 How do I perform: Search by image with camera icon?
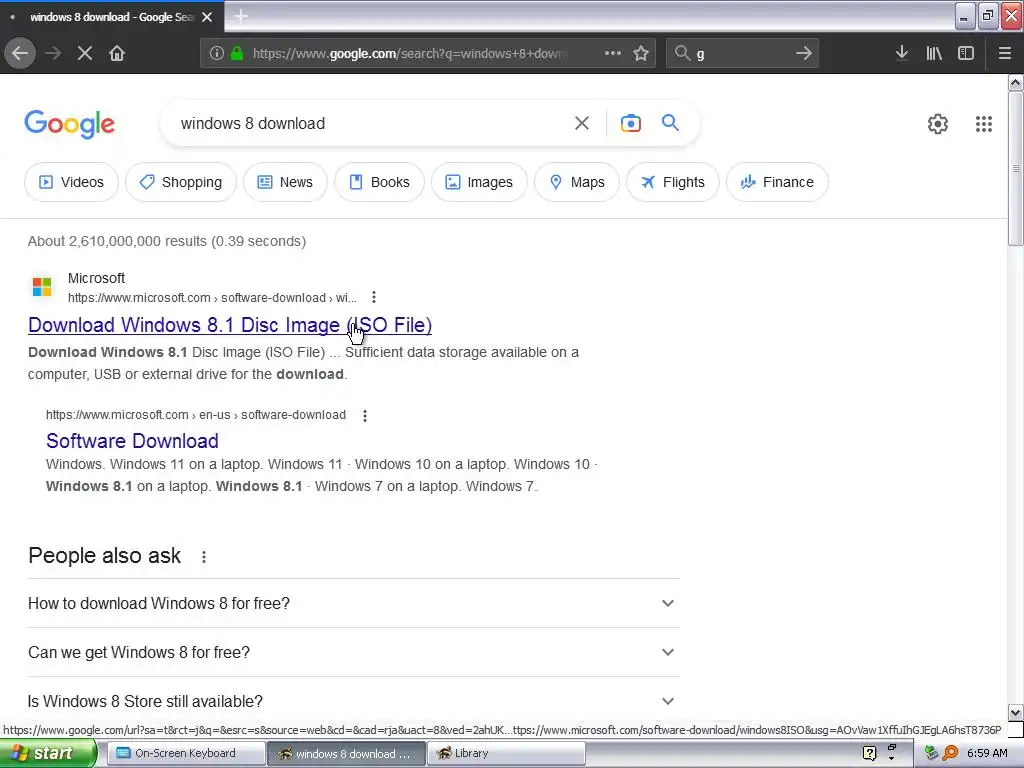(x=630, y=123)
